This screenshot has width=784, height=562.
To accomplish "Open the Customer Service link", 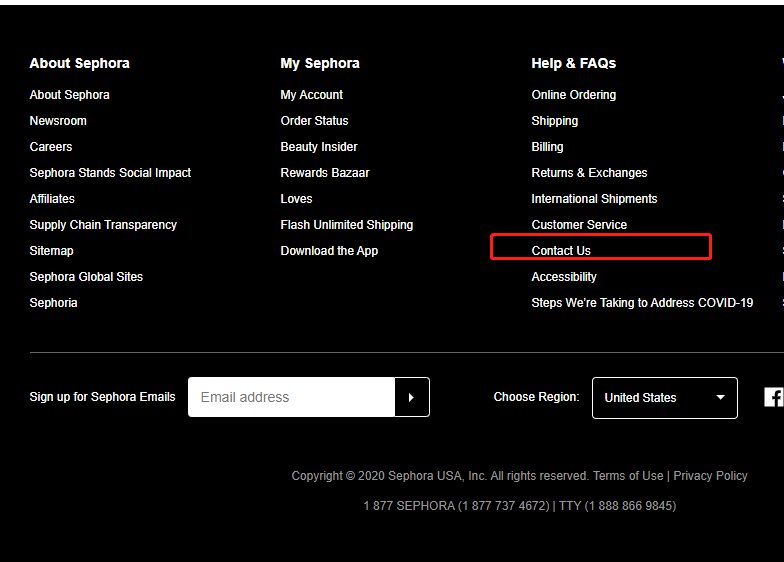I will pyautogui.click(x=580, y=224).
